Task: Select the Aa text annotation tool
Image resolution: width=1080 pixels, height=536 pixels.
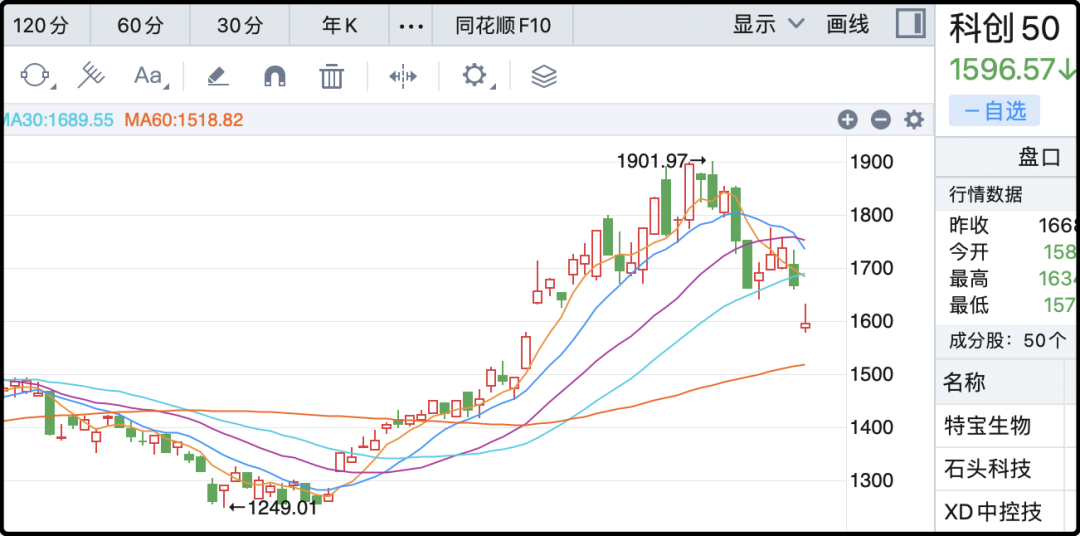Action: point(149,75)
